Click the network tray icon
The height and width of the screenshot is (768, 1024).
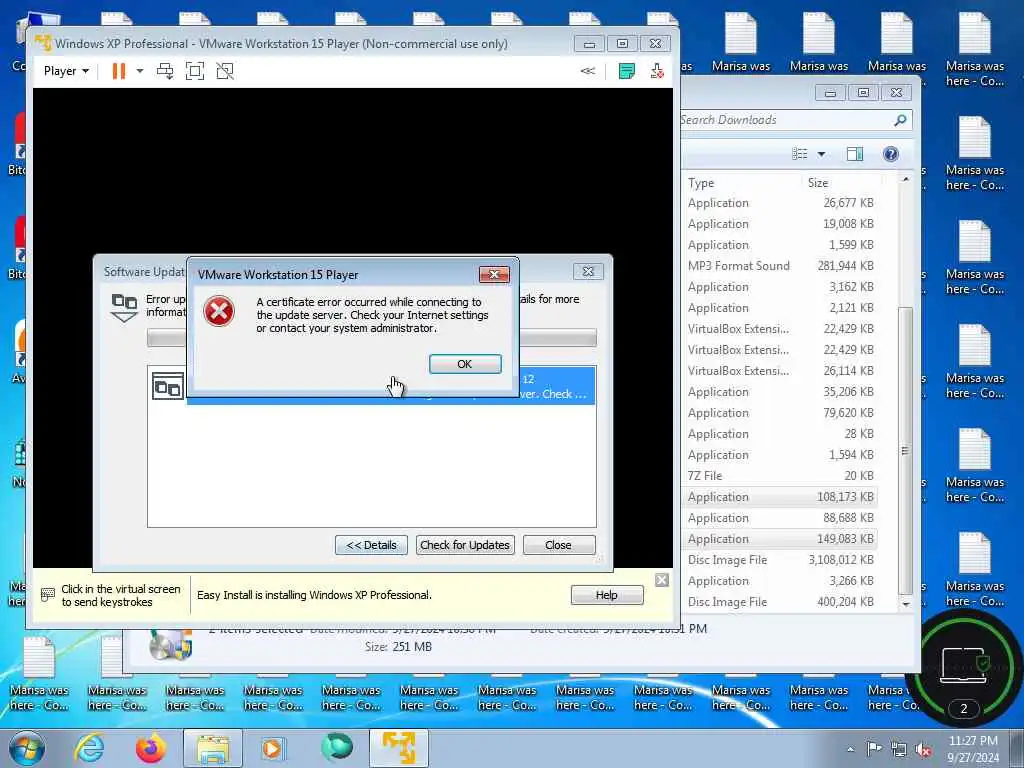(899, 749)
